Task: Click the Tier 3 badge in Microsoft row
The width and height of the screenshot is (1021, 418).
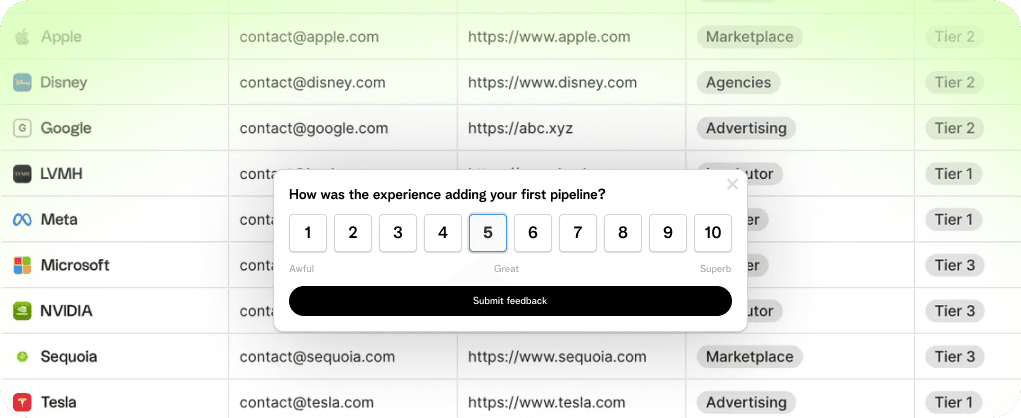Action: 955,265
